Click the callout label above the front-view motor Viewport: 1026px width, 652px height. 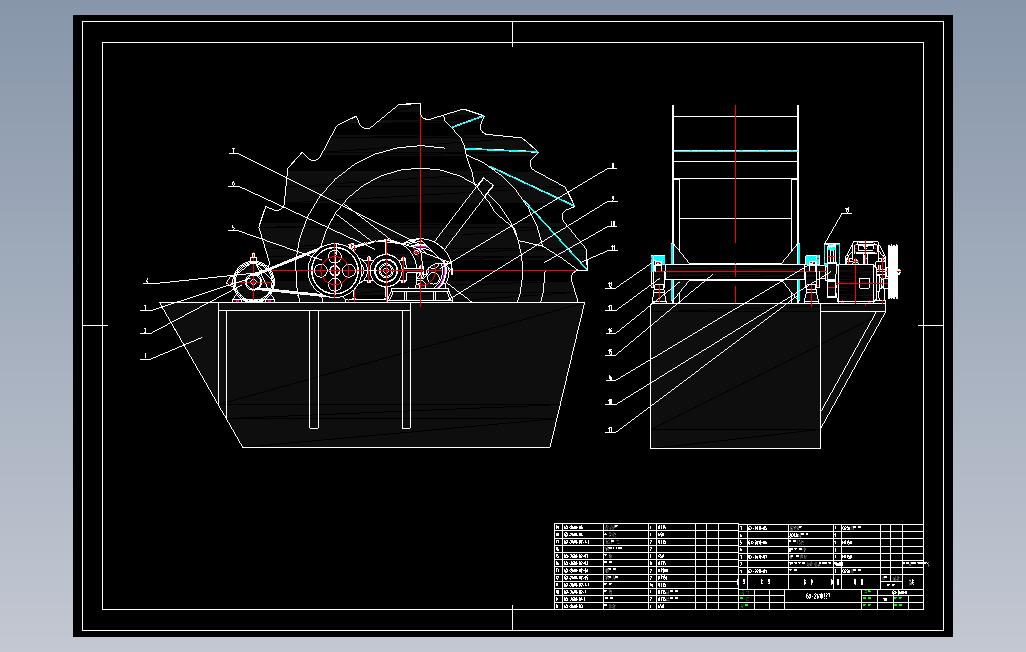tap(848, 211)
